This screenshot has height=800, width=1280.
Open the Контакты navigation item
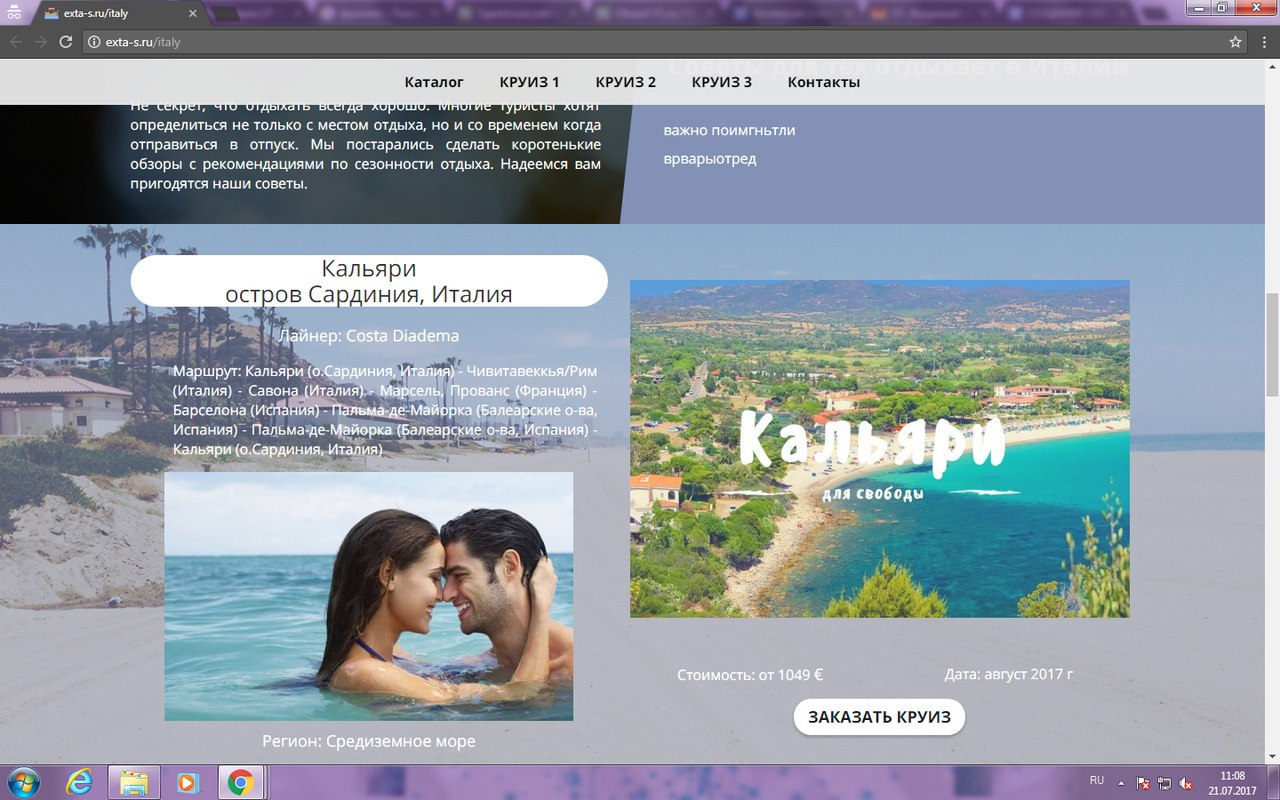pos(824,82)
